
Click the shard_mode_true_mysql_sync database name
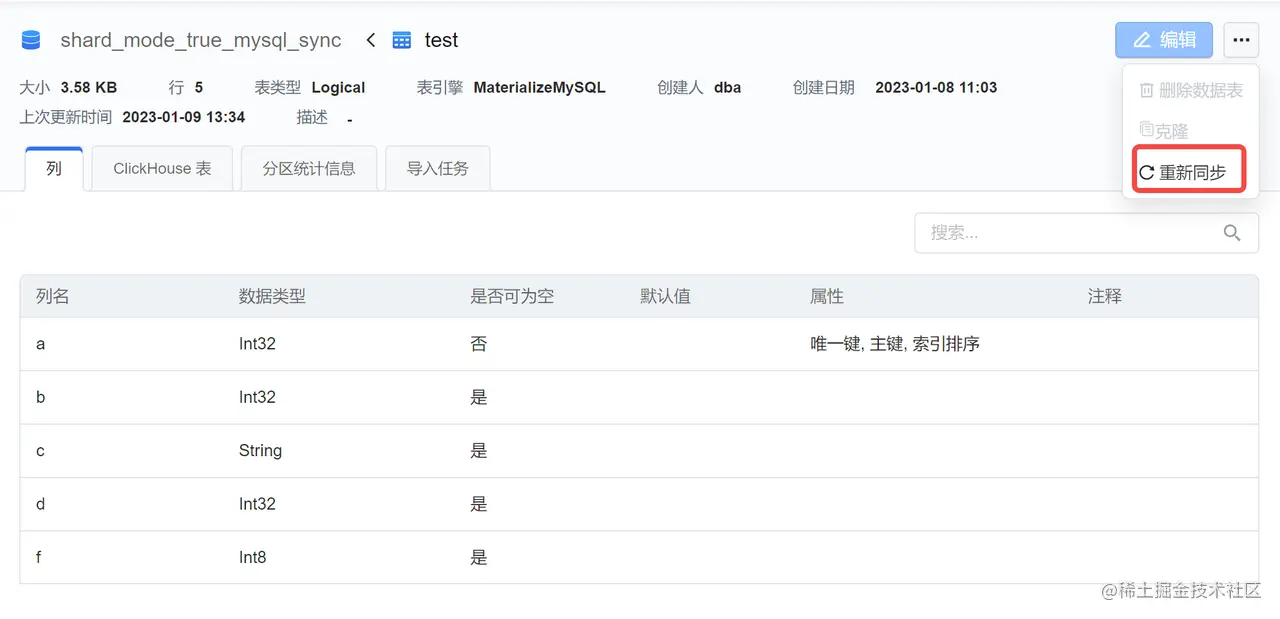[x=201, y=40]
